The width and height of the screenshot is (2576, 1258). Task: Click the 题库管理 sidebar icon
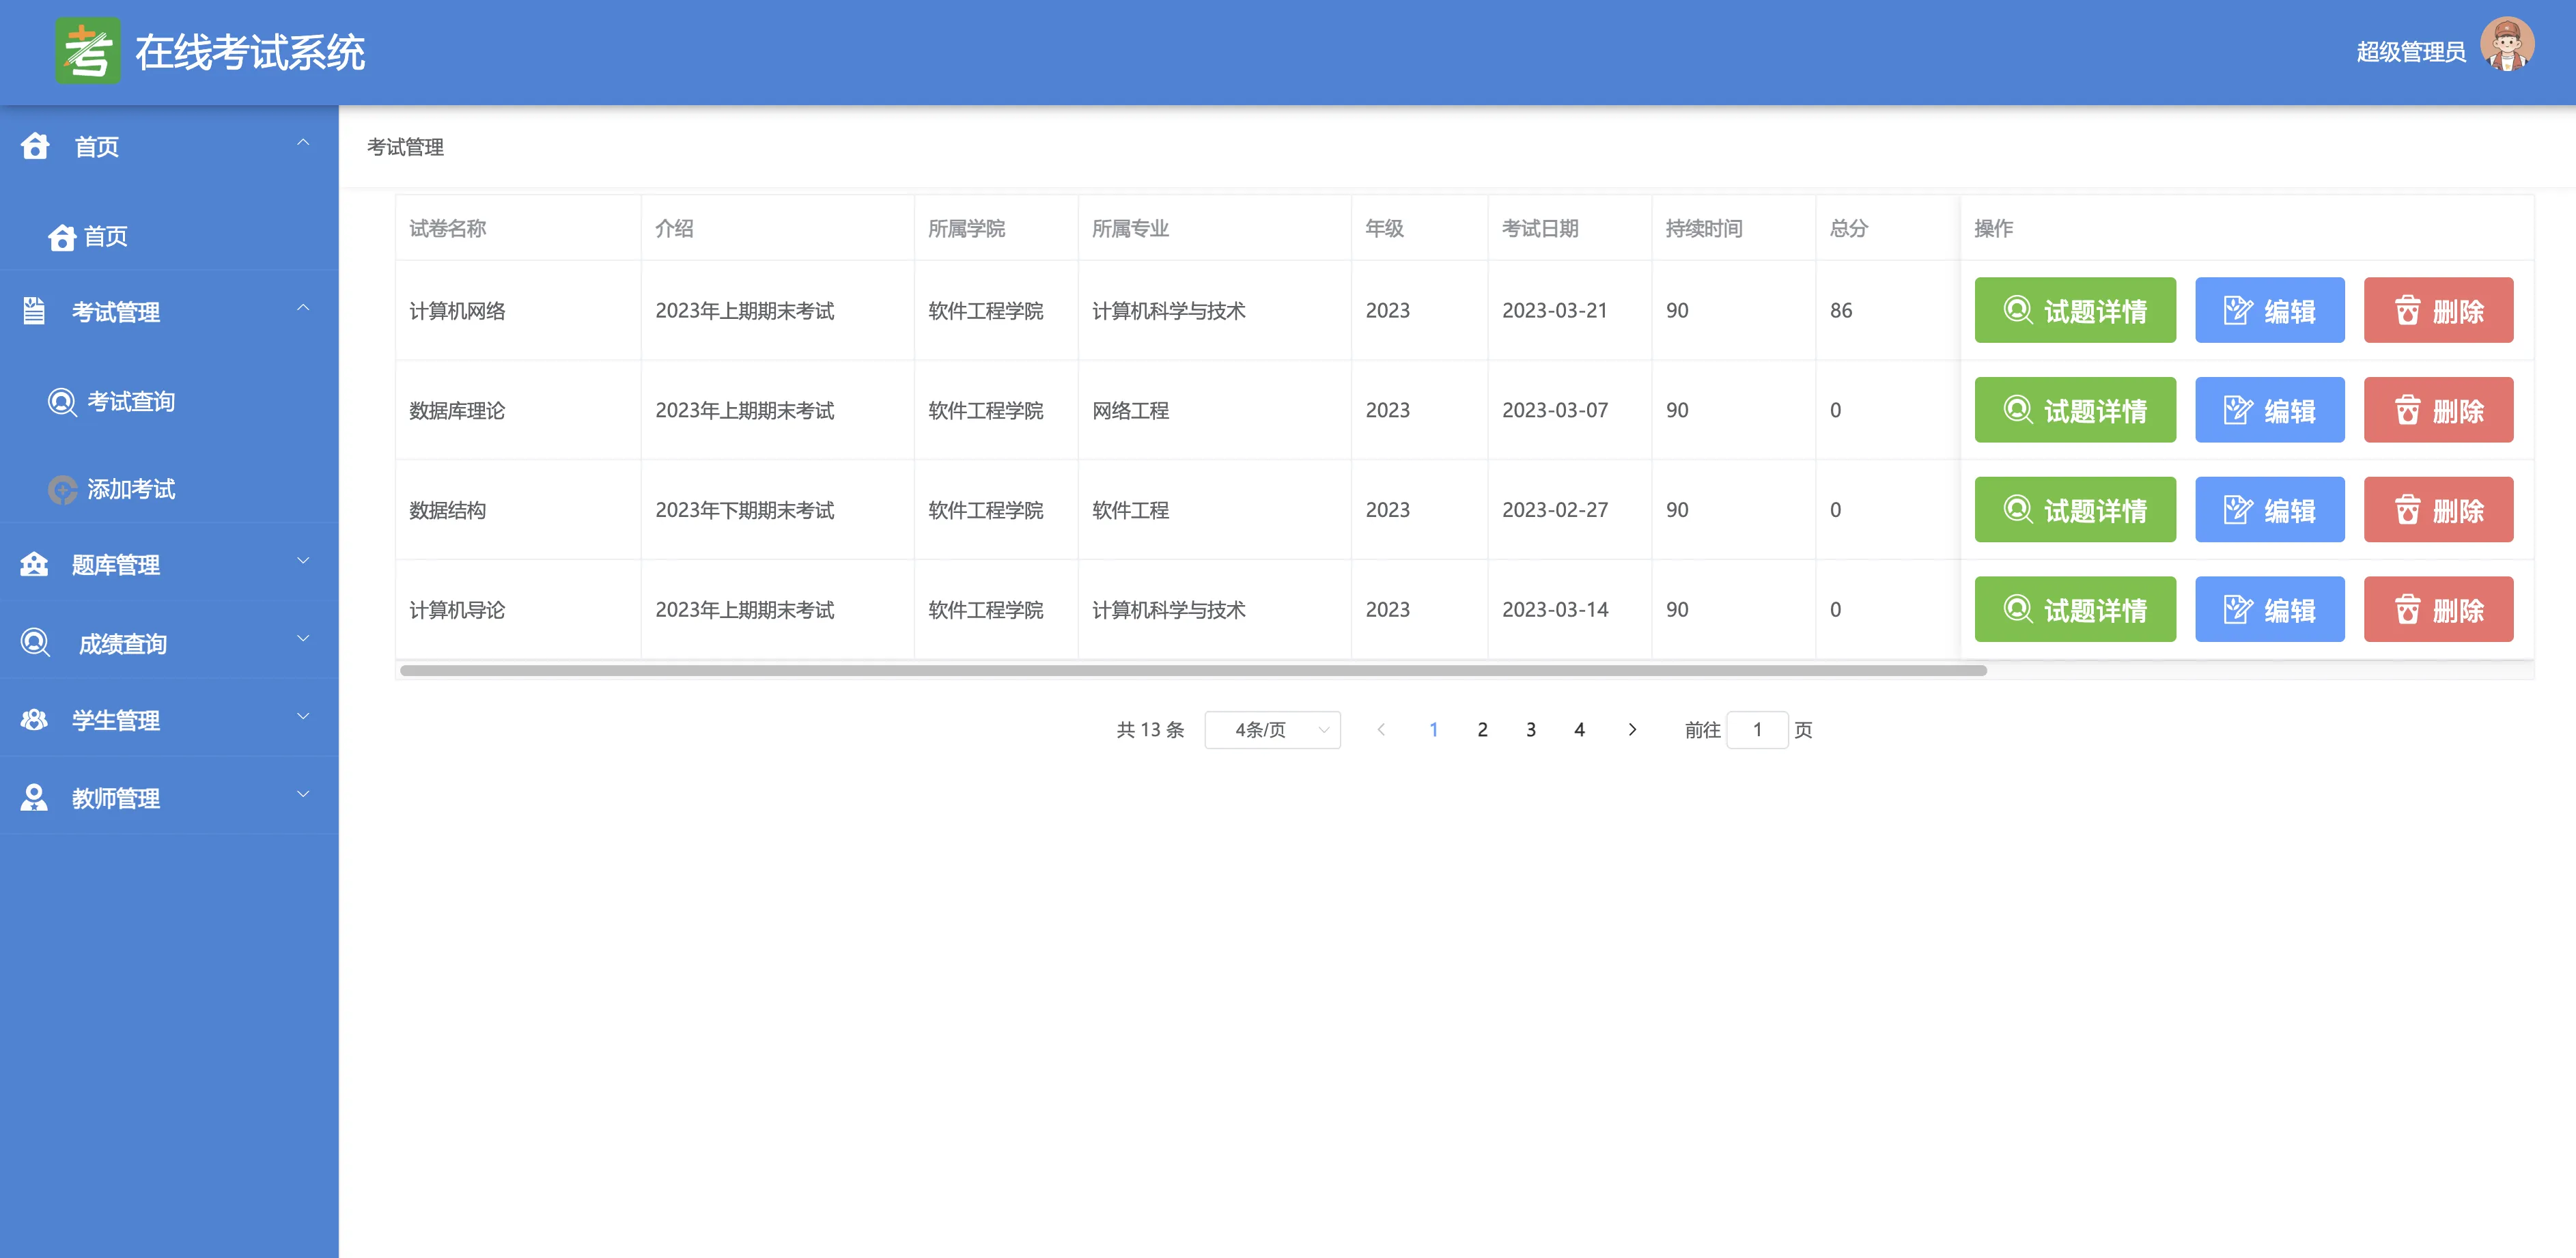(34, 565)
